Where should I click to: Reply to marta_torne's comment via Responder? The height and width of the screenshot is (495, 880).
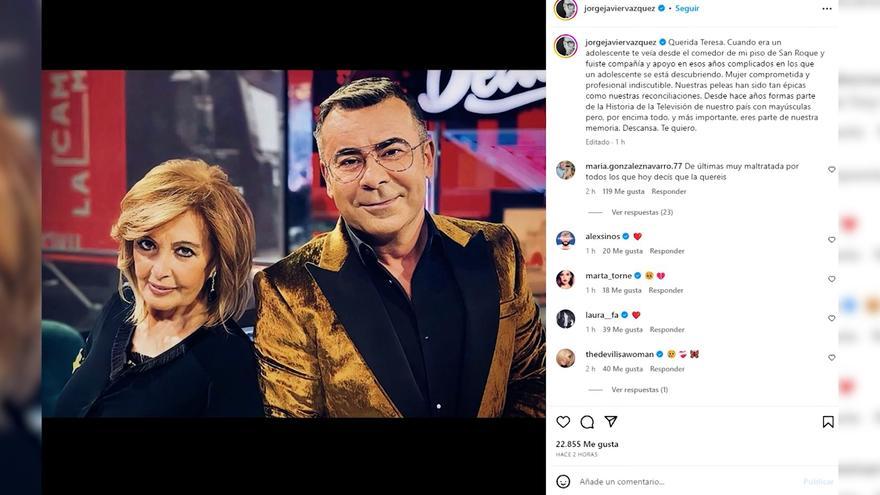tap(666, 290)
